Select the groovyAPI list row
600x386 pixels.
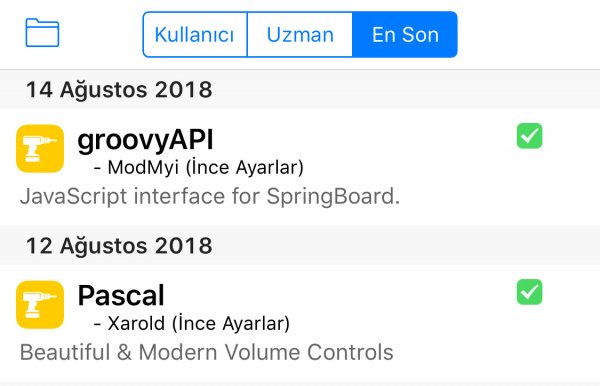(x=300, y=167)
